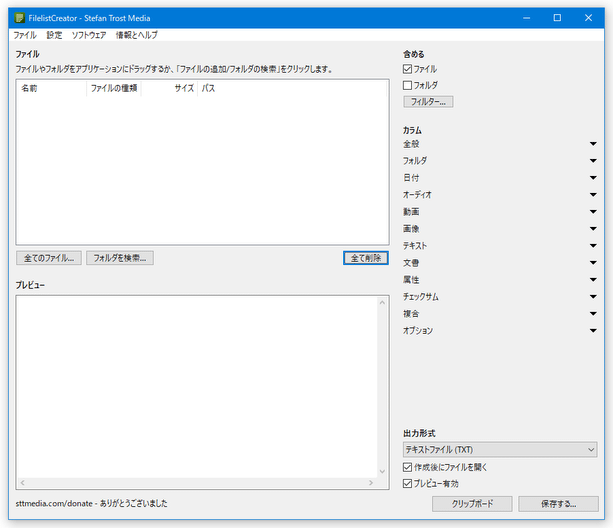Image resolution: width=613 pixels, height=528 pixels.
Task: Click the 全て削除 button
Action: pos(366,258)
